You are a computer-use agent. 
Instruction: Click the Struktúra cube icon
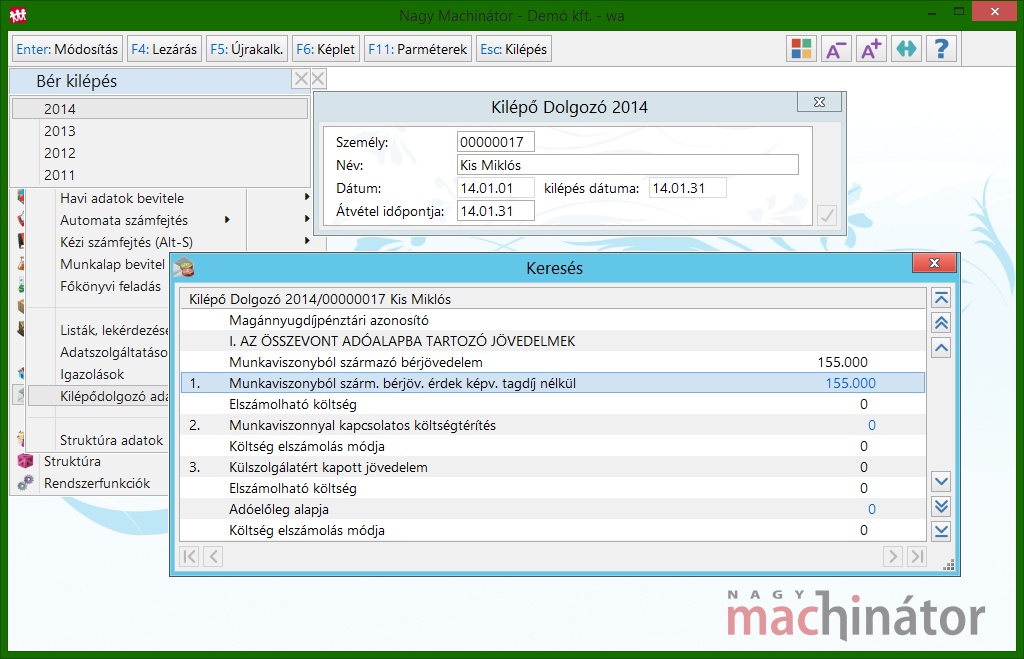pyautogui.click(x=25, y=461)
